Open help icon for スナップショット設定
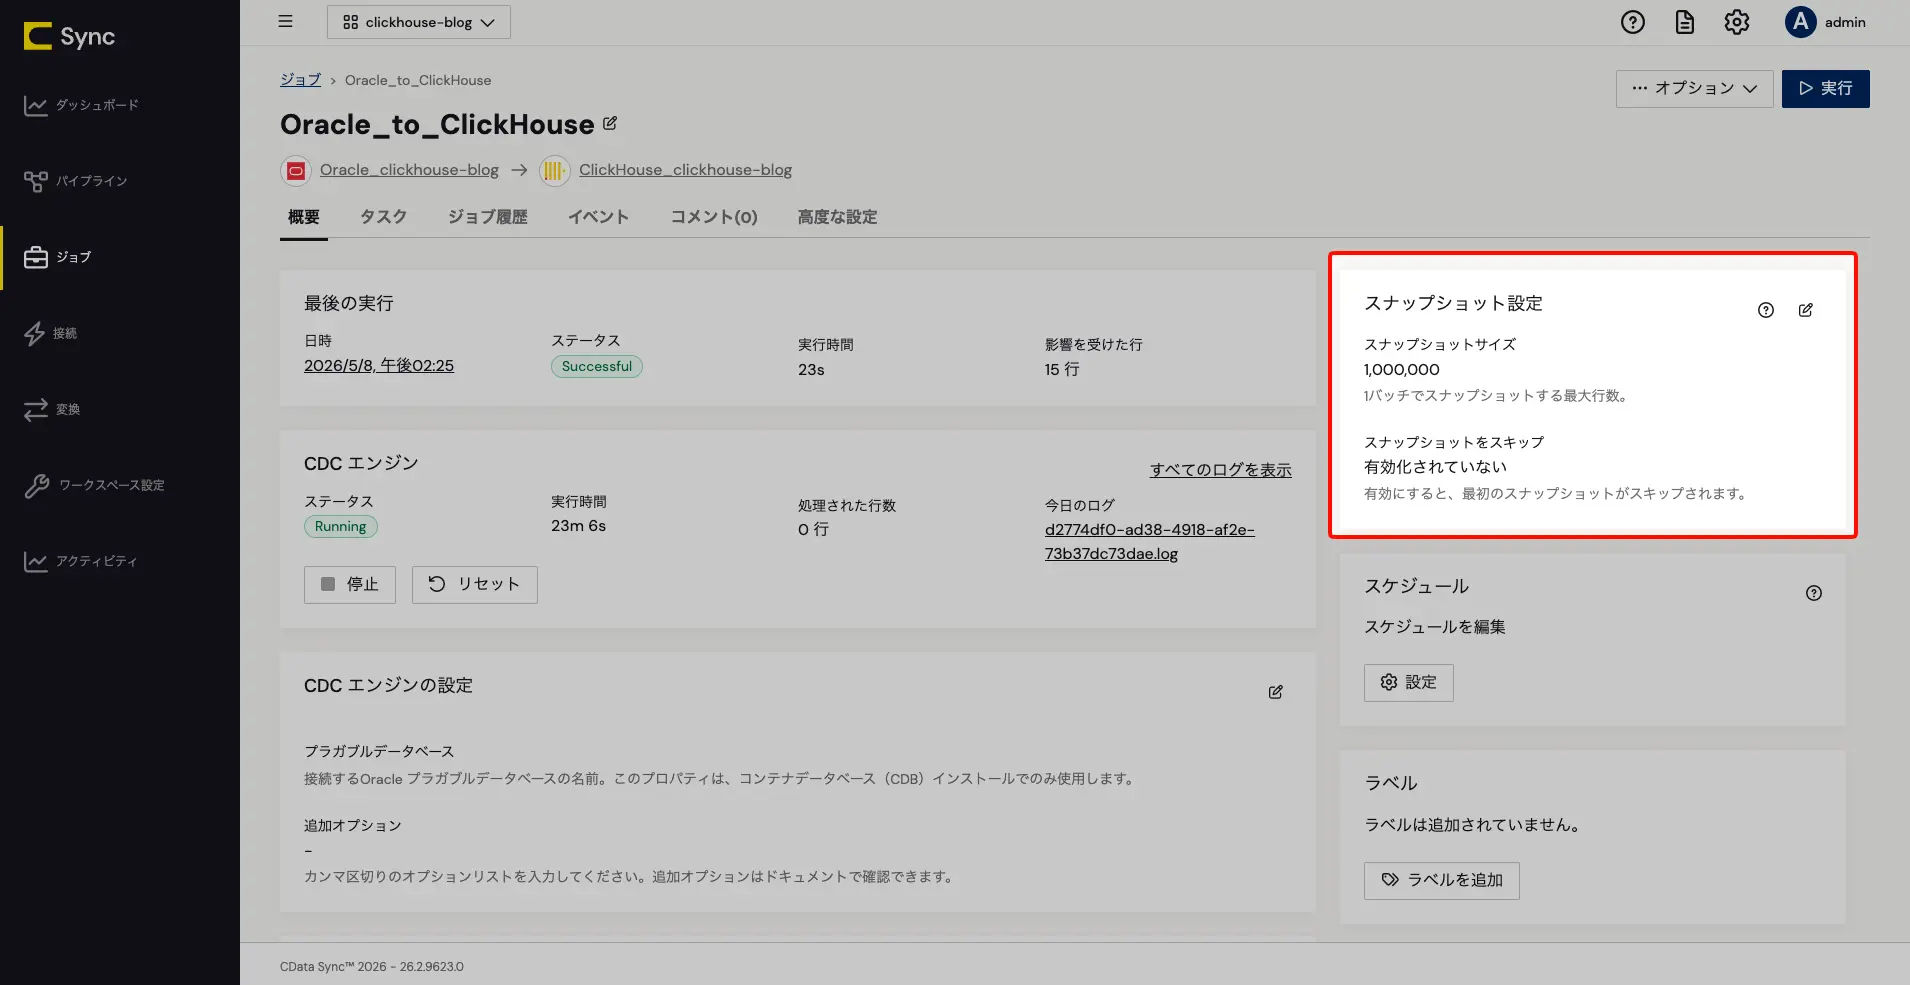This screenshot has height=985, width=1910. pos(1766,310)
